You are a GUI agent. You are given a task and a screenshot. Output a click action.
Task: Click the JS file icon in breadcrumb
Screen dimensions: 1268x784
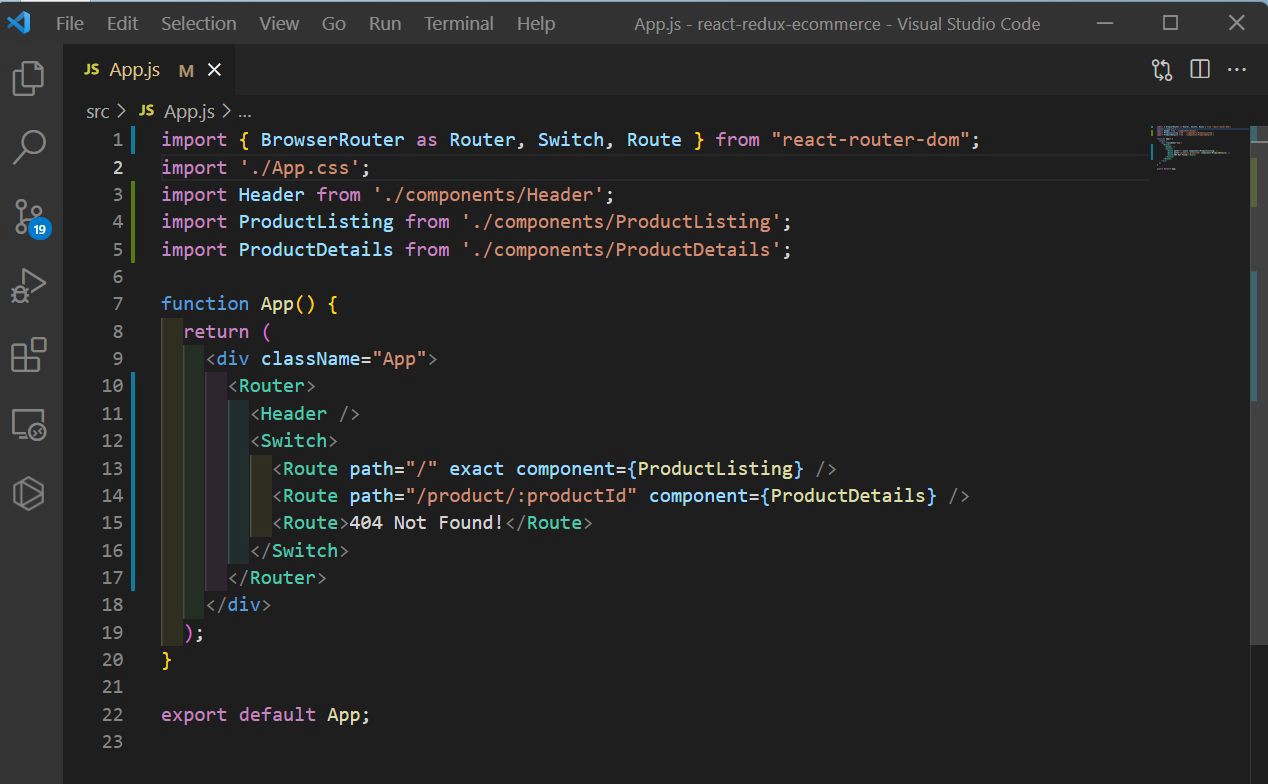coord(148,111)
